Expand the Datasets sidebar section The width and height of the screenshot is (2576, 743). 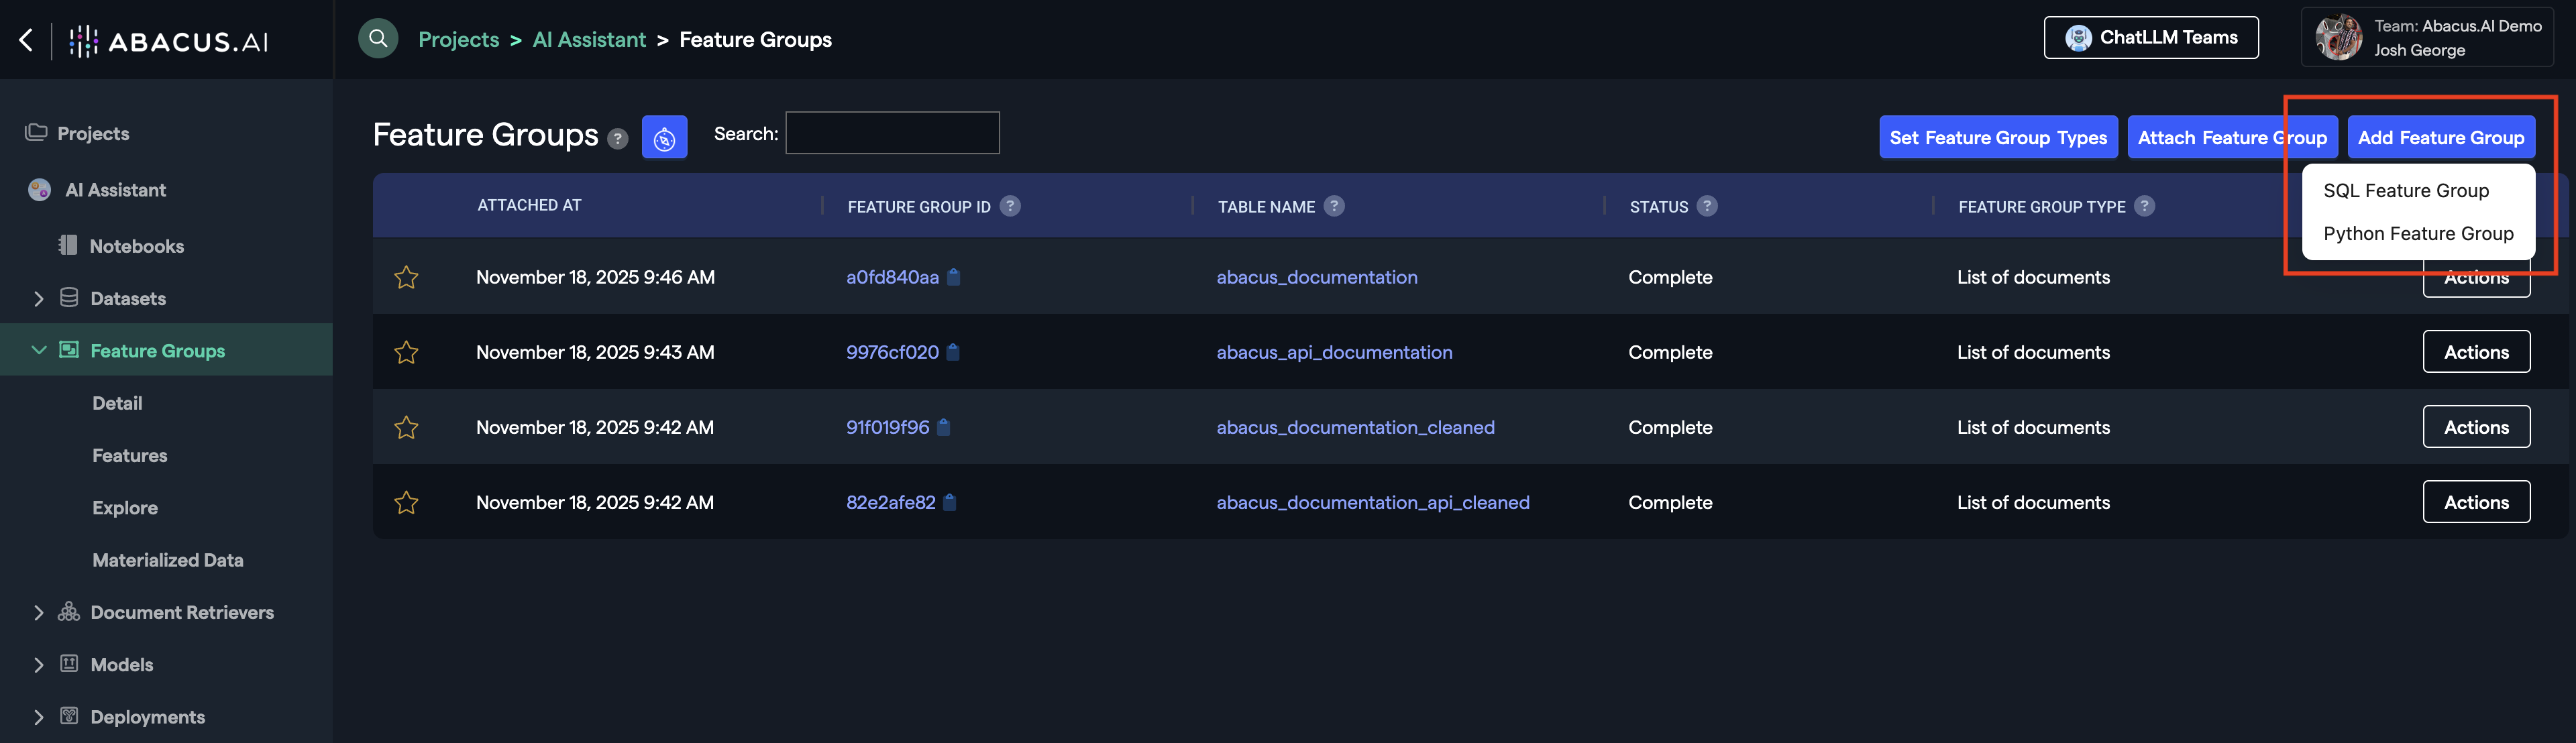39,299
